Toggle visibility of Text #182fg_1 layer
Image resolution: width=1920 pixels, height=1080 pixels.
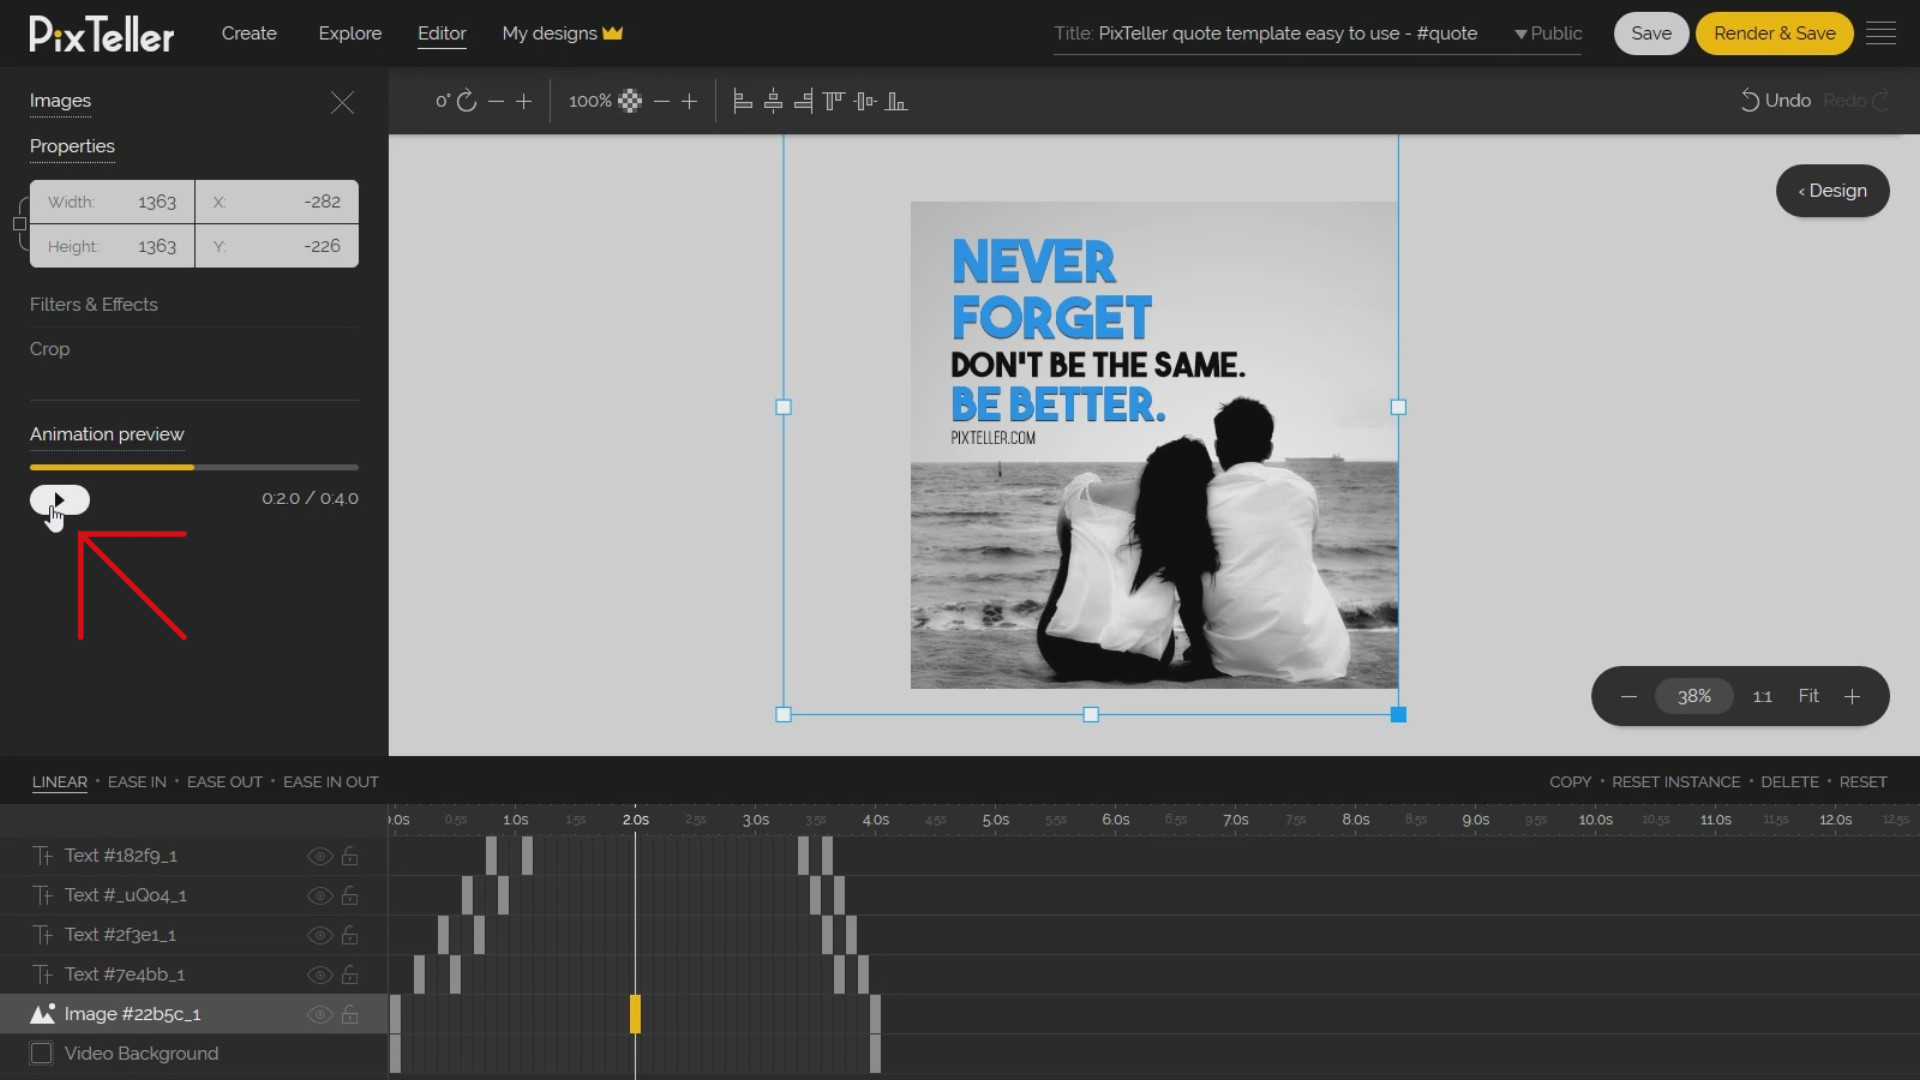320,855
